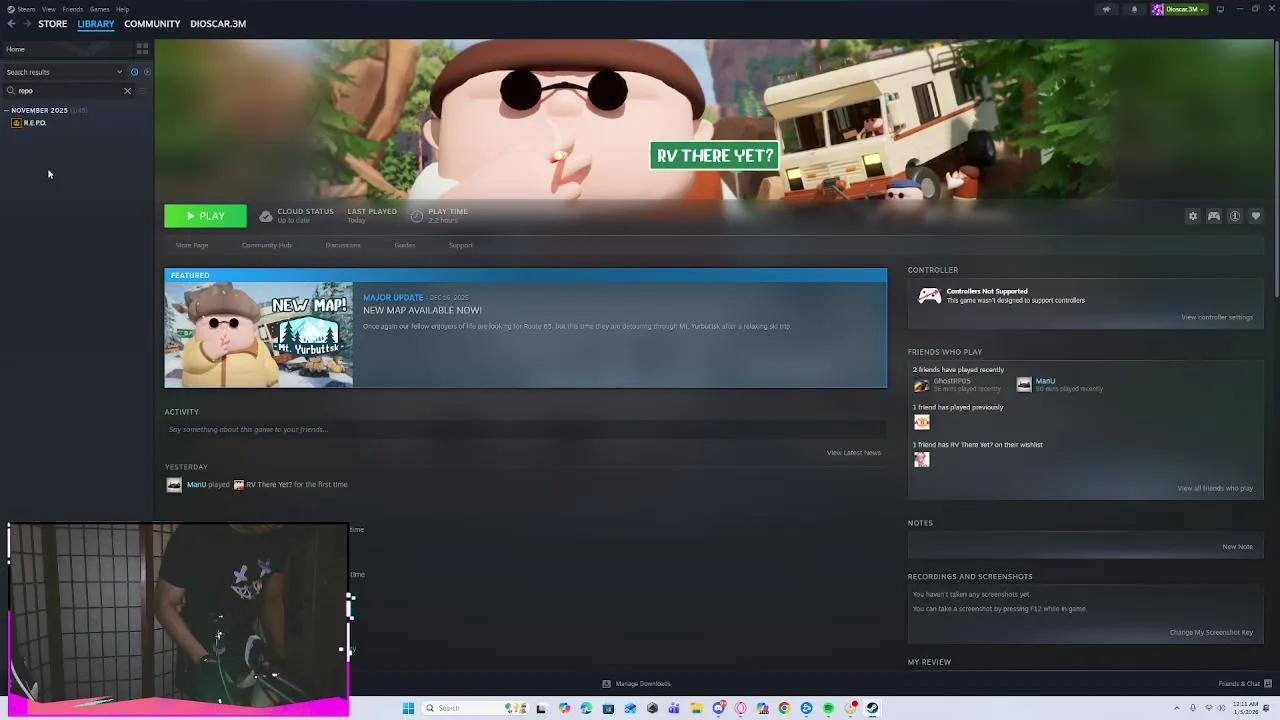
Task: Click the New Note button
Action: tap(1237, 547)
